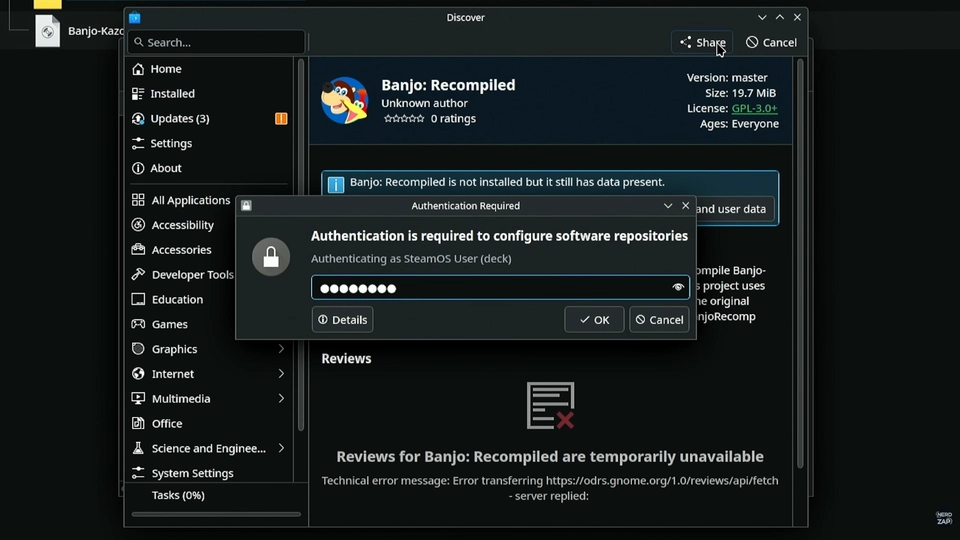Click the orange updates warning badge
The image size is (960, 540).
281,119
